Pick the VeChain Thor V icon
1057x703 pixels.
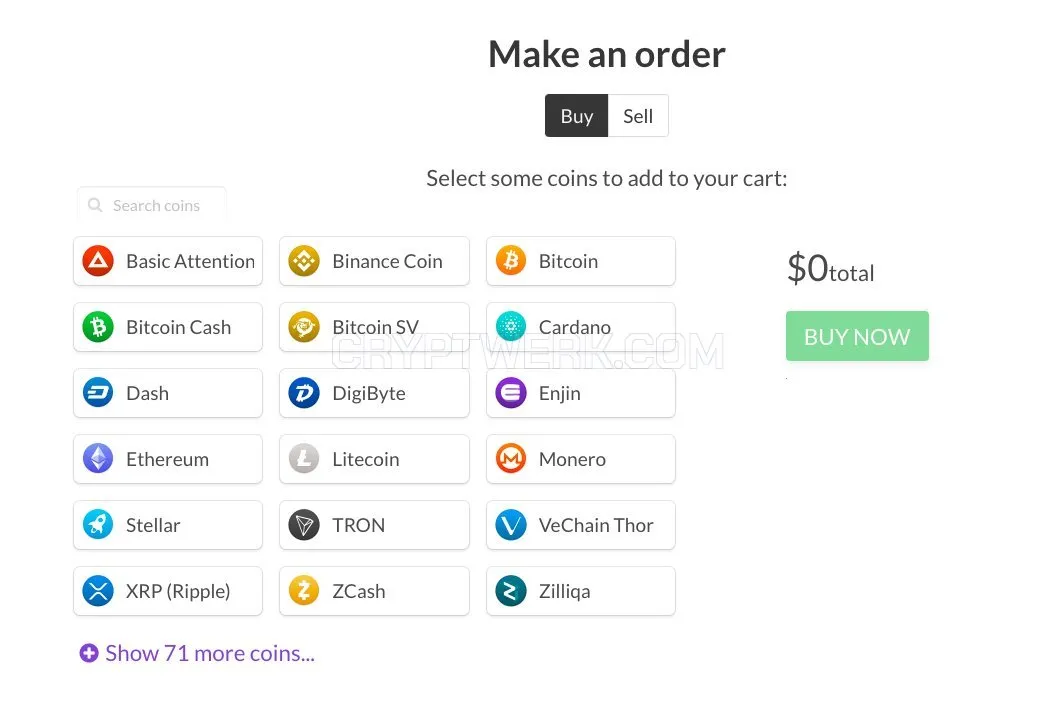point(511,525)
